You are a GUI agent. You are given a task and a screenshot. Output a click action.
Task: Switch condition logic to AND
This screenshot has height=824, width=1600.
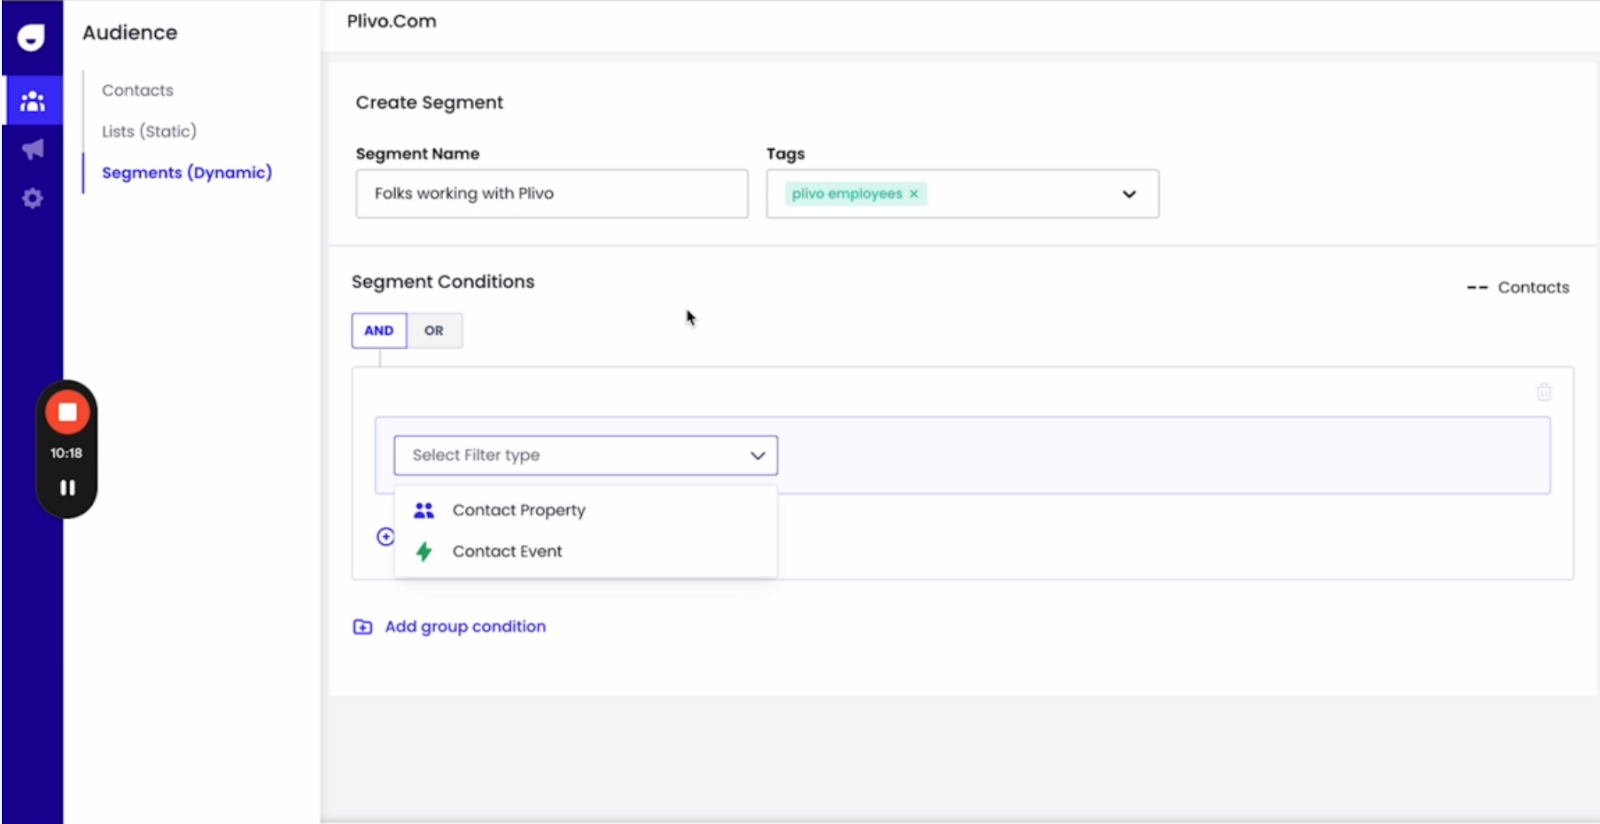coord(379,331)
